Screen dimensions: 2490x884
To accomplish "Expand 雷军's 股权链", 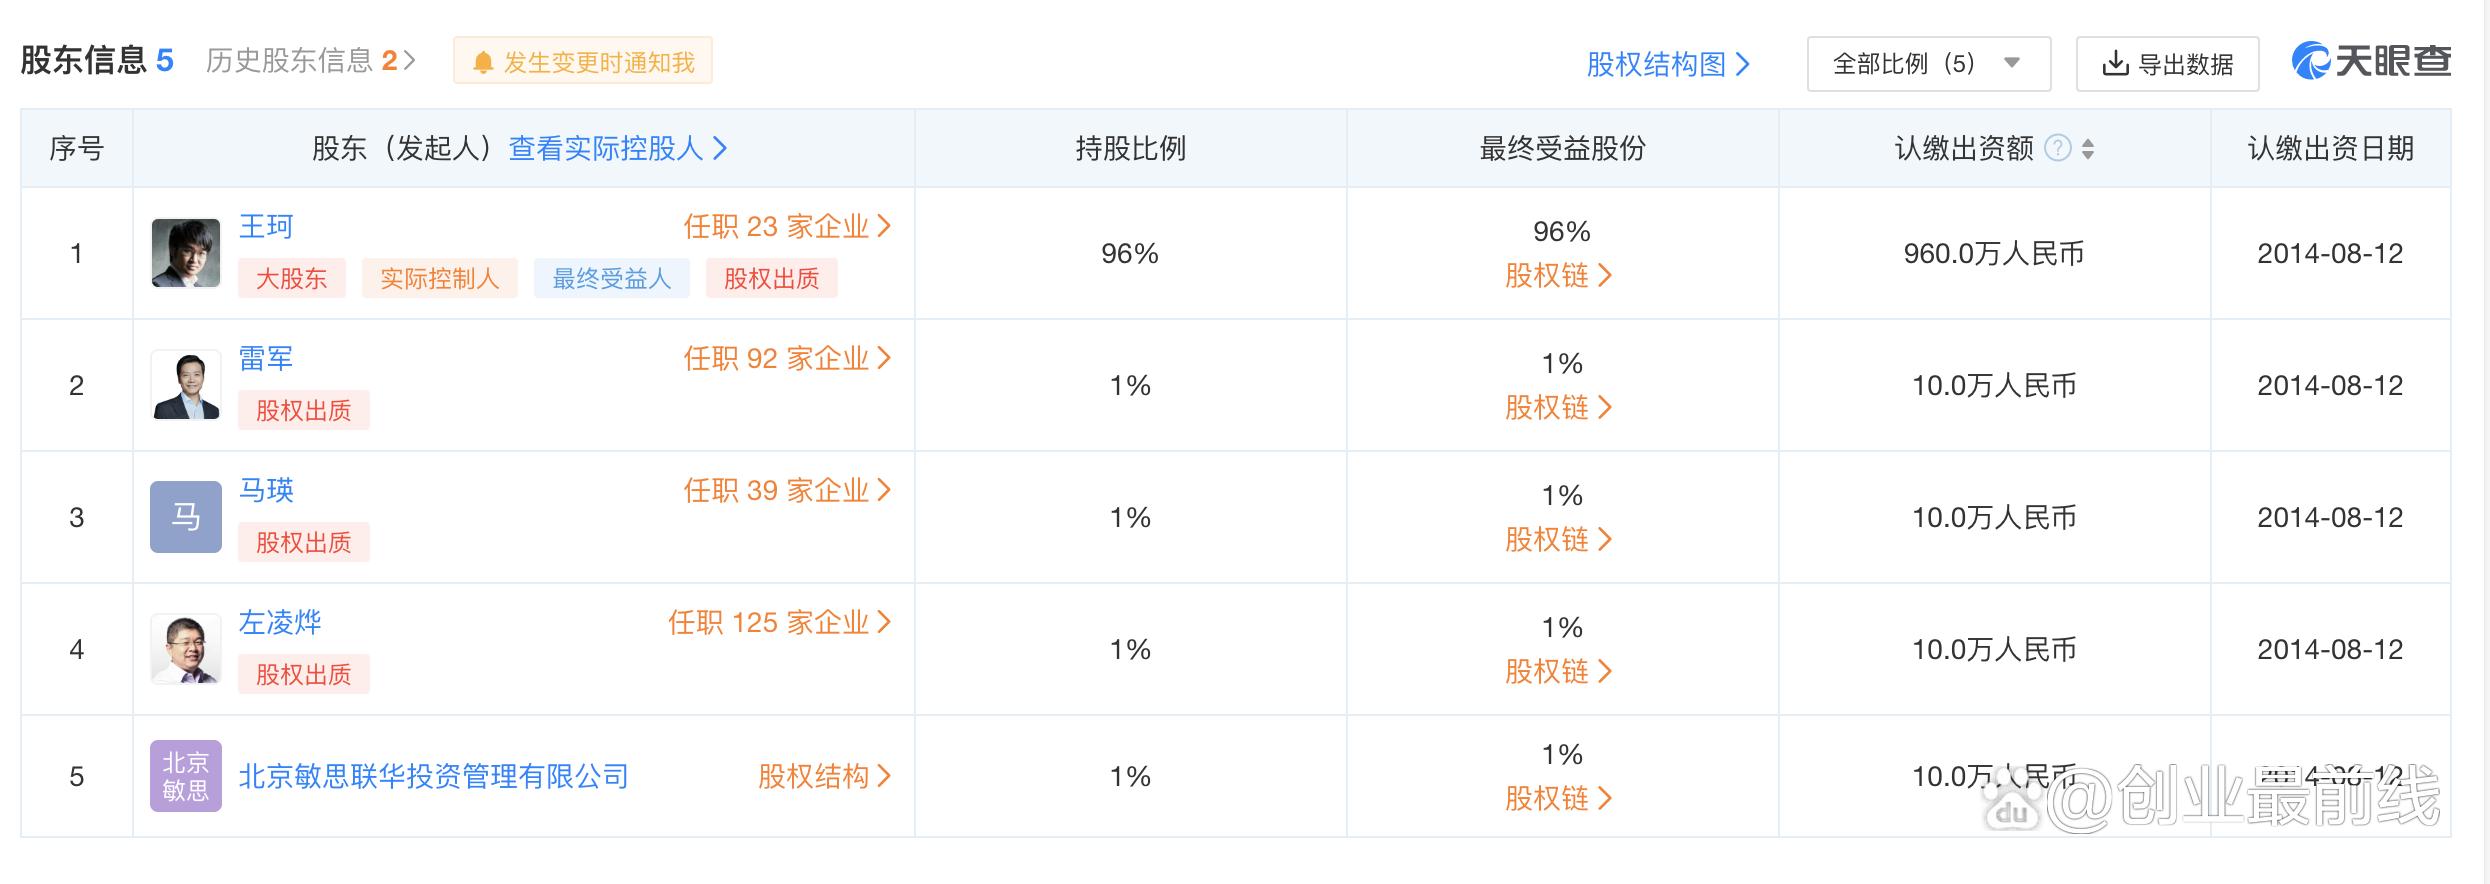I will pos(1555,408).
